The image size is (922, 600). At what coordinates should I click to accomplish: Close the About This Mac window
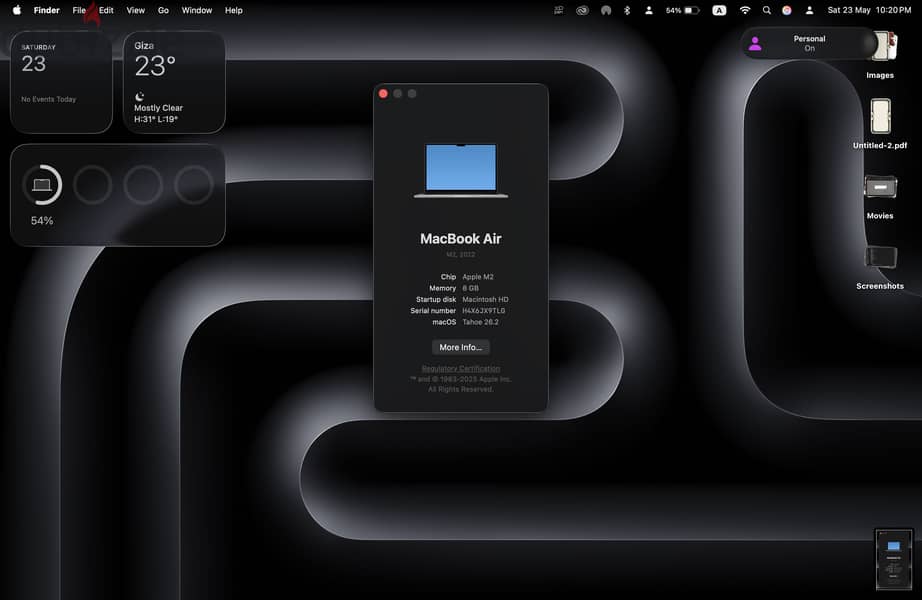[383, 94]
